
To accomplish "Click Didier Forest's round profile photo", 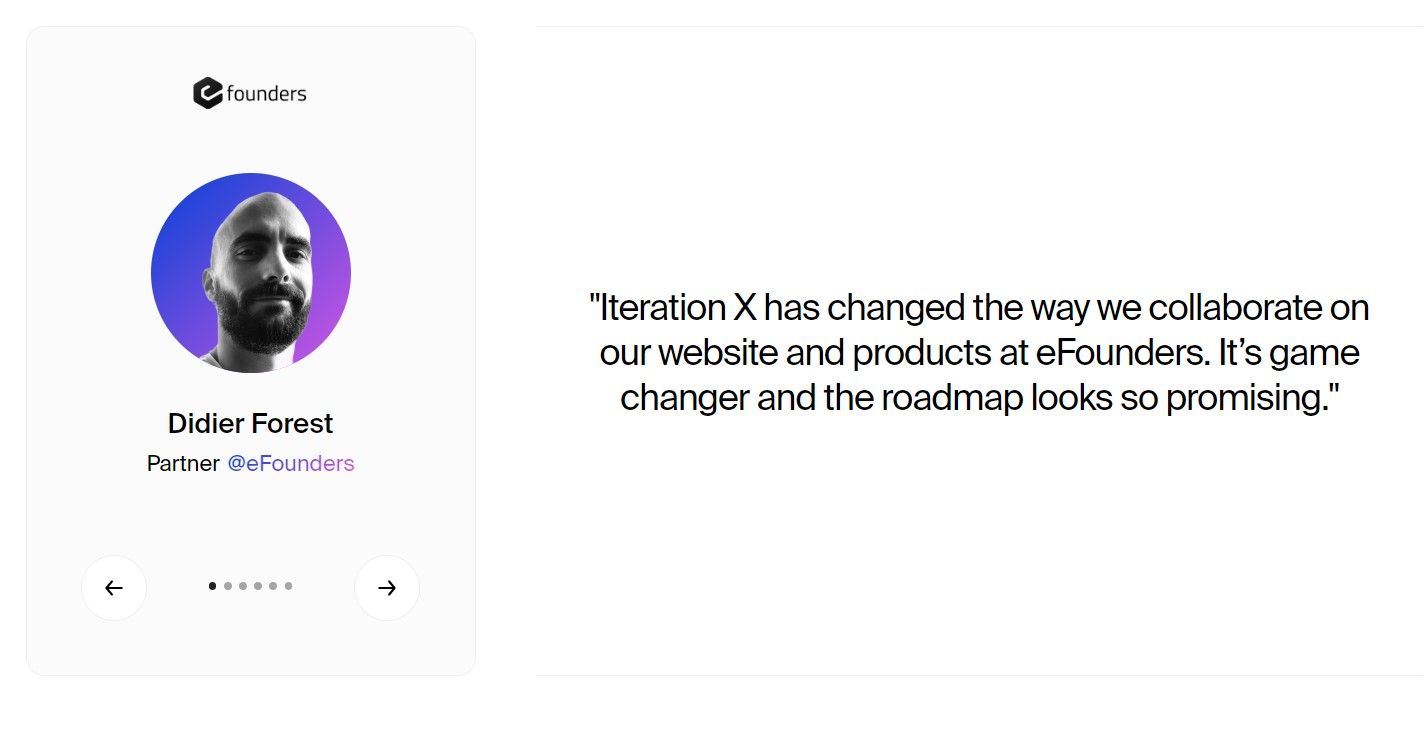I will [251, 273].
